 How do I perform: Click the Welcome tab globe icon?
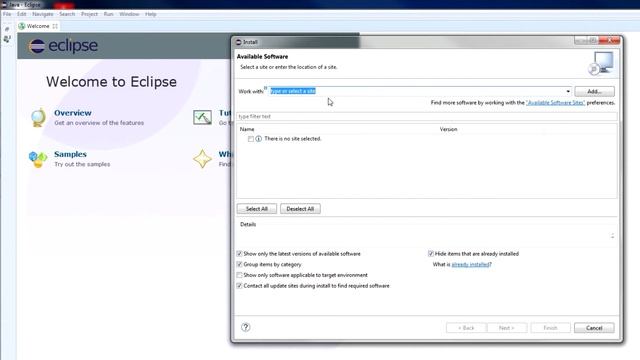(22, 26)
